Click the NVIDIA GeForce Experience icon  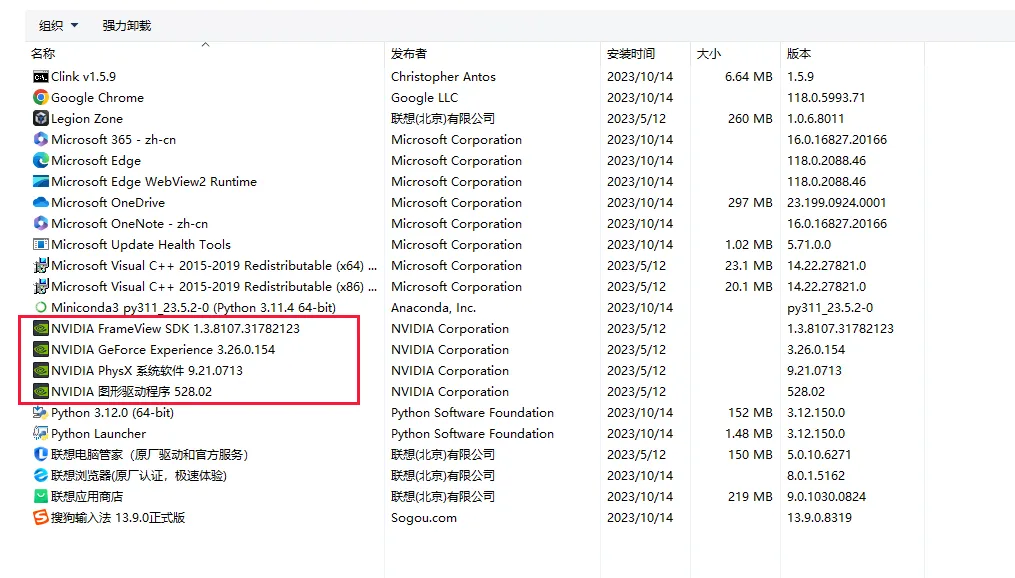click(x=41, y=349)
